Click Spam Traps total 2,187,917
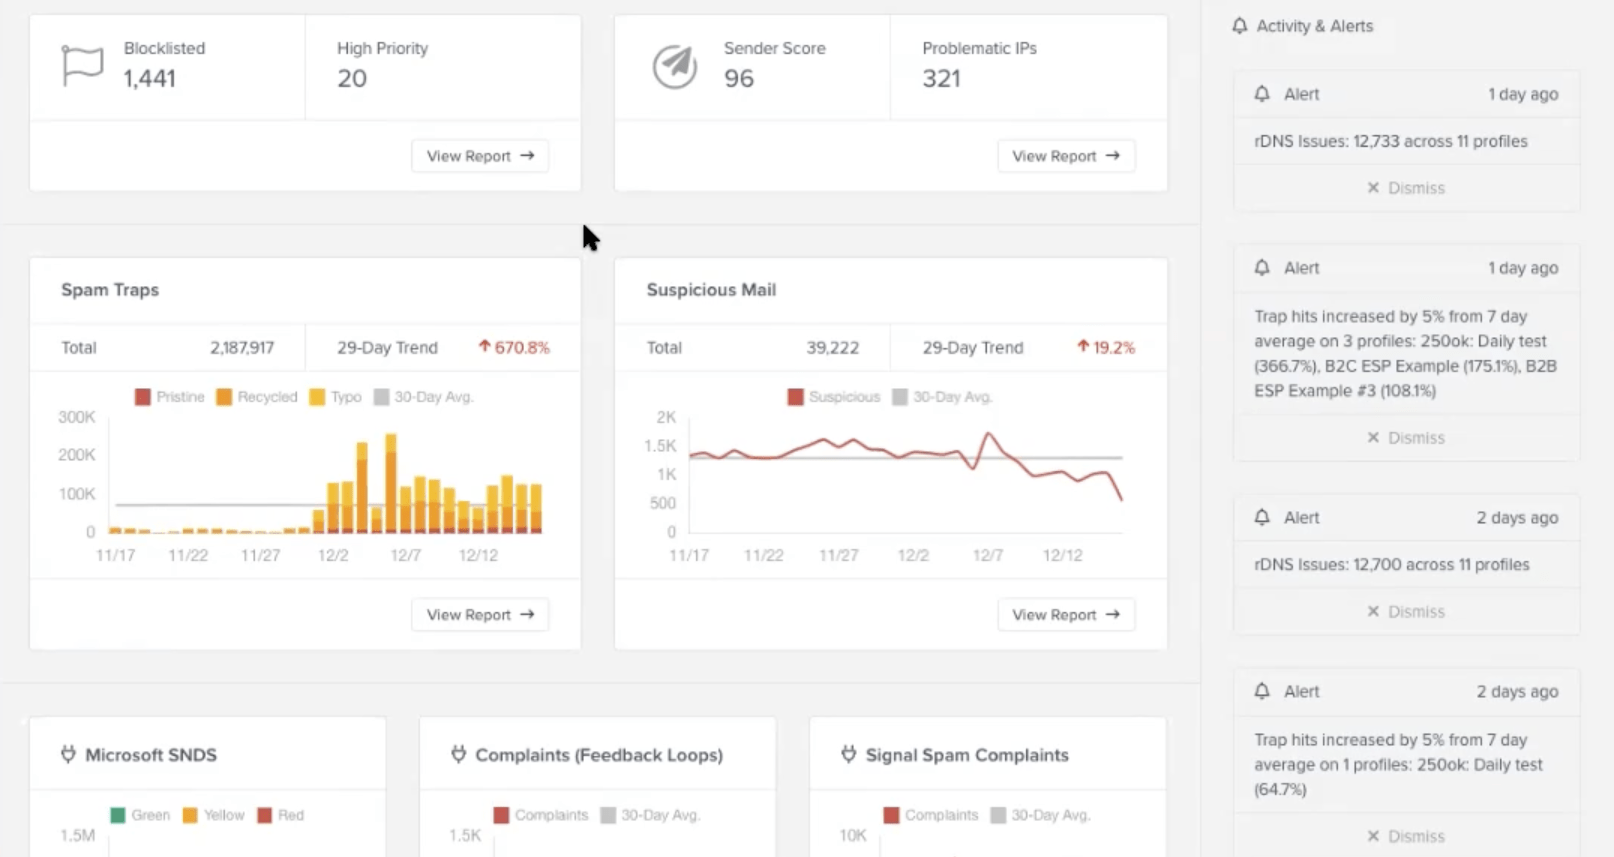The image size is (1614, 857). 242,347
